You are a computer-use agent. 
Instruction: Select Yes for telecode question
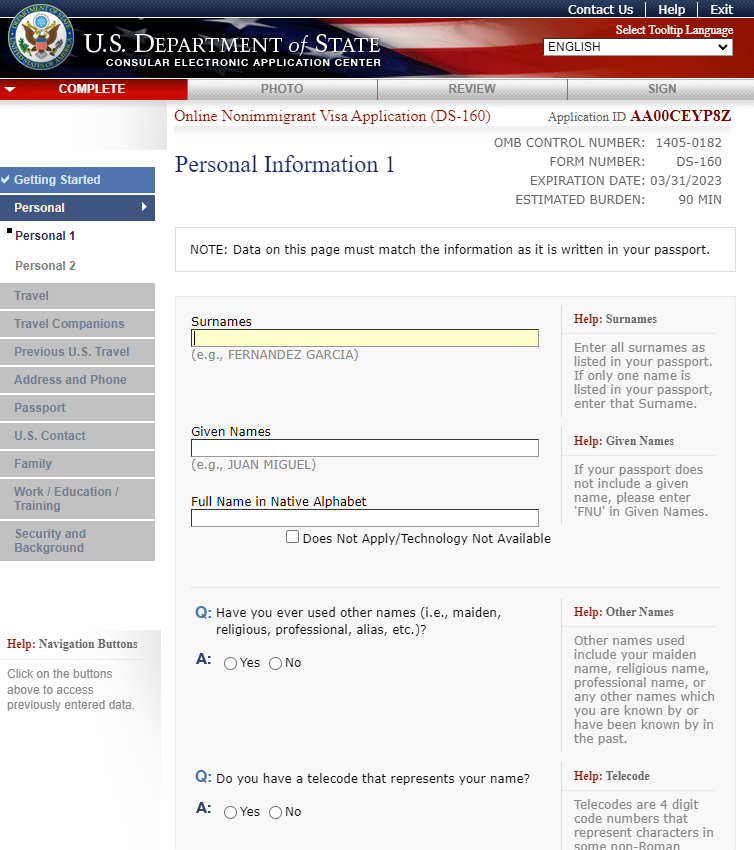[230, 812]
